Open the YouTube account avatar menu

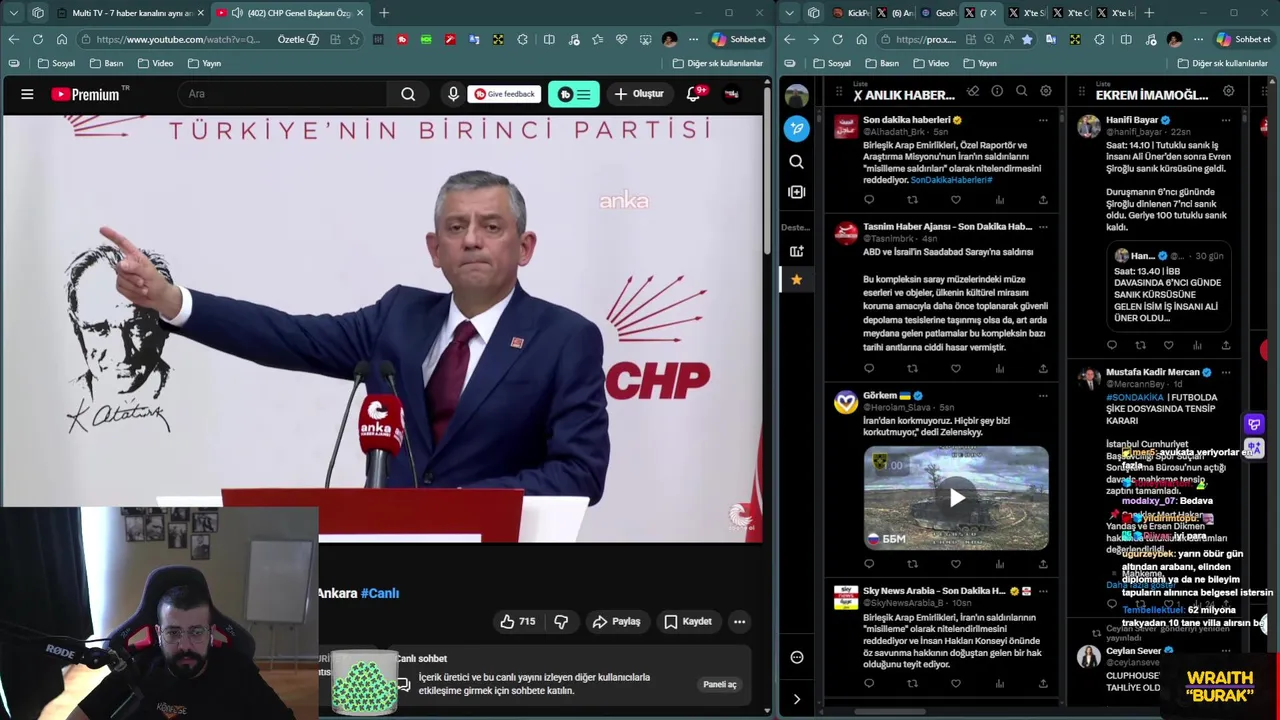pos(732,94)
